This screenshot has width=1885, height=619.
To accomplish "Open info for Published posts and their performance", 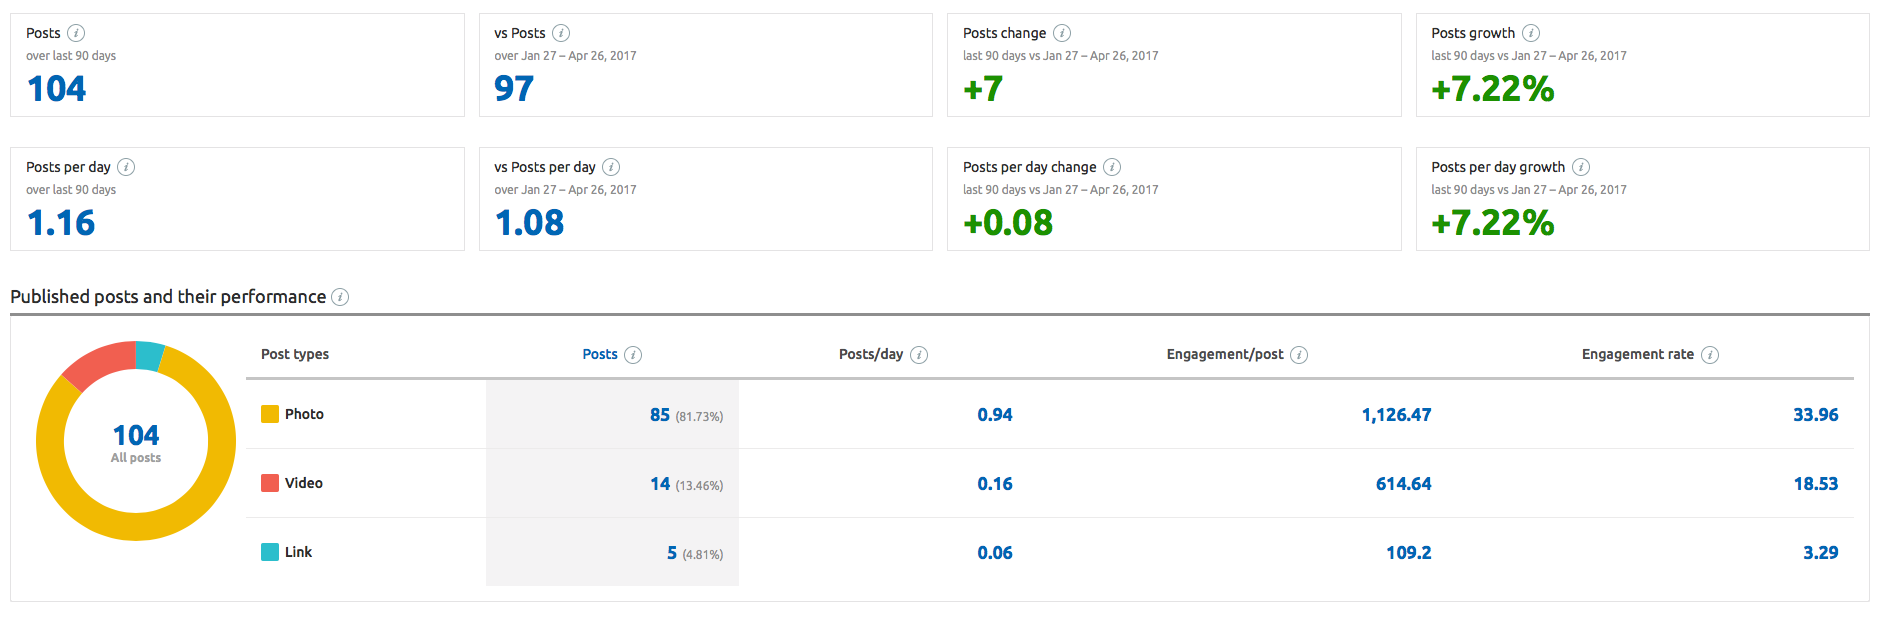I will click(x=340, y=297).
